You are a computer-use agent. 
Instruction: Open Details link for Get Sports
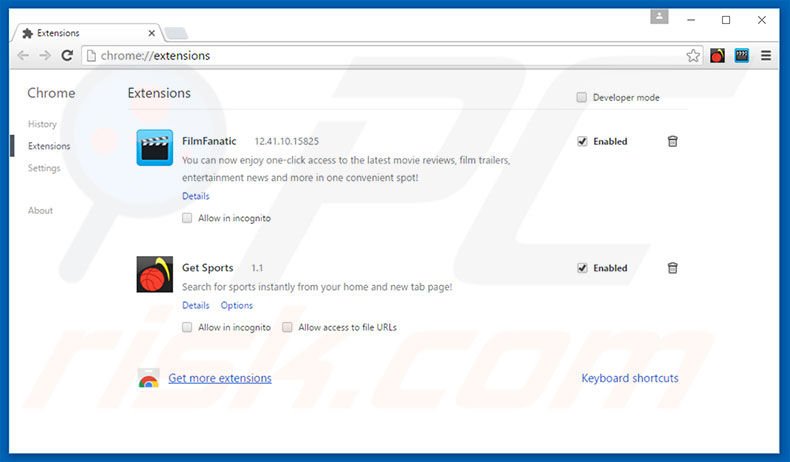pyautogui.click(x=195, y=305)
